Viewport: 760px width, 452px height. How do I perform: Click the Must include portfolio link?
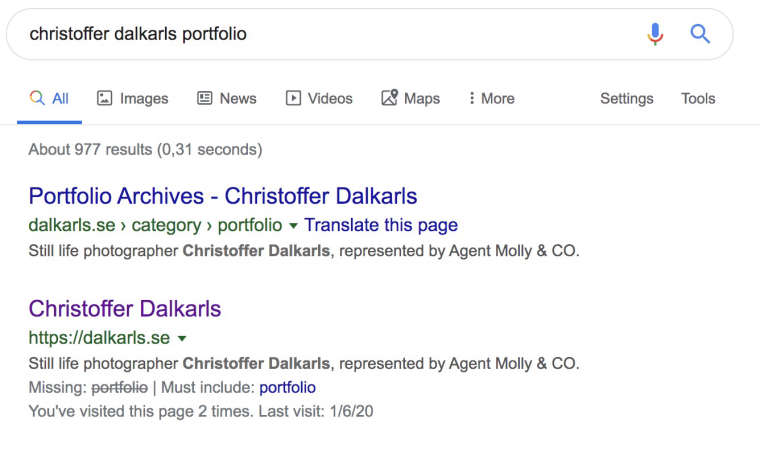point(287,387)
